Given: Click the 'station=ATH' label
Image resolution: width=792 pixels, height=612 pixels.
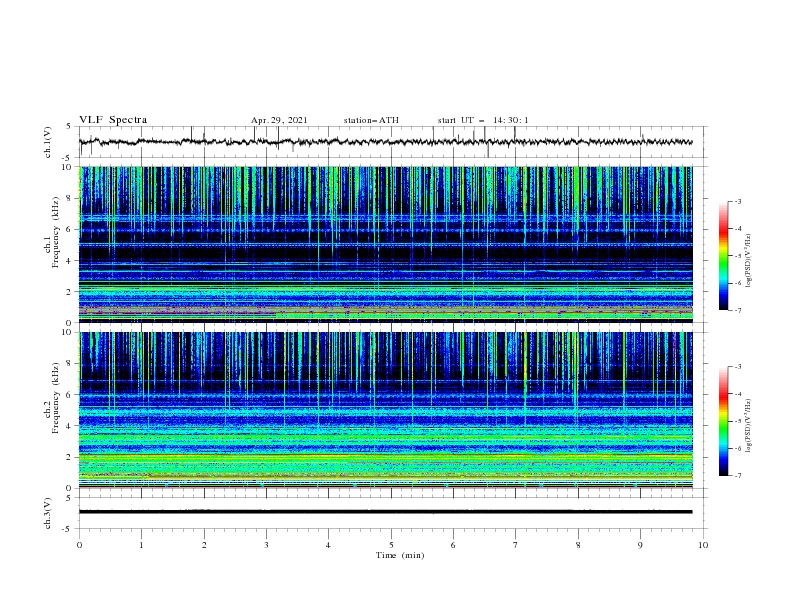Looking at the screenshot, I should (x=371, y=120).
